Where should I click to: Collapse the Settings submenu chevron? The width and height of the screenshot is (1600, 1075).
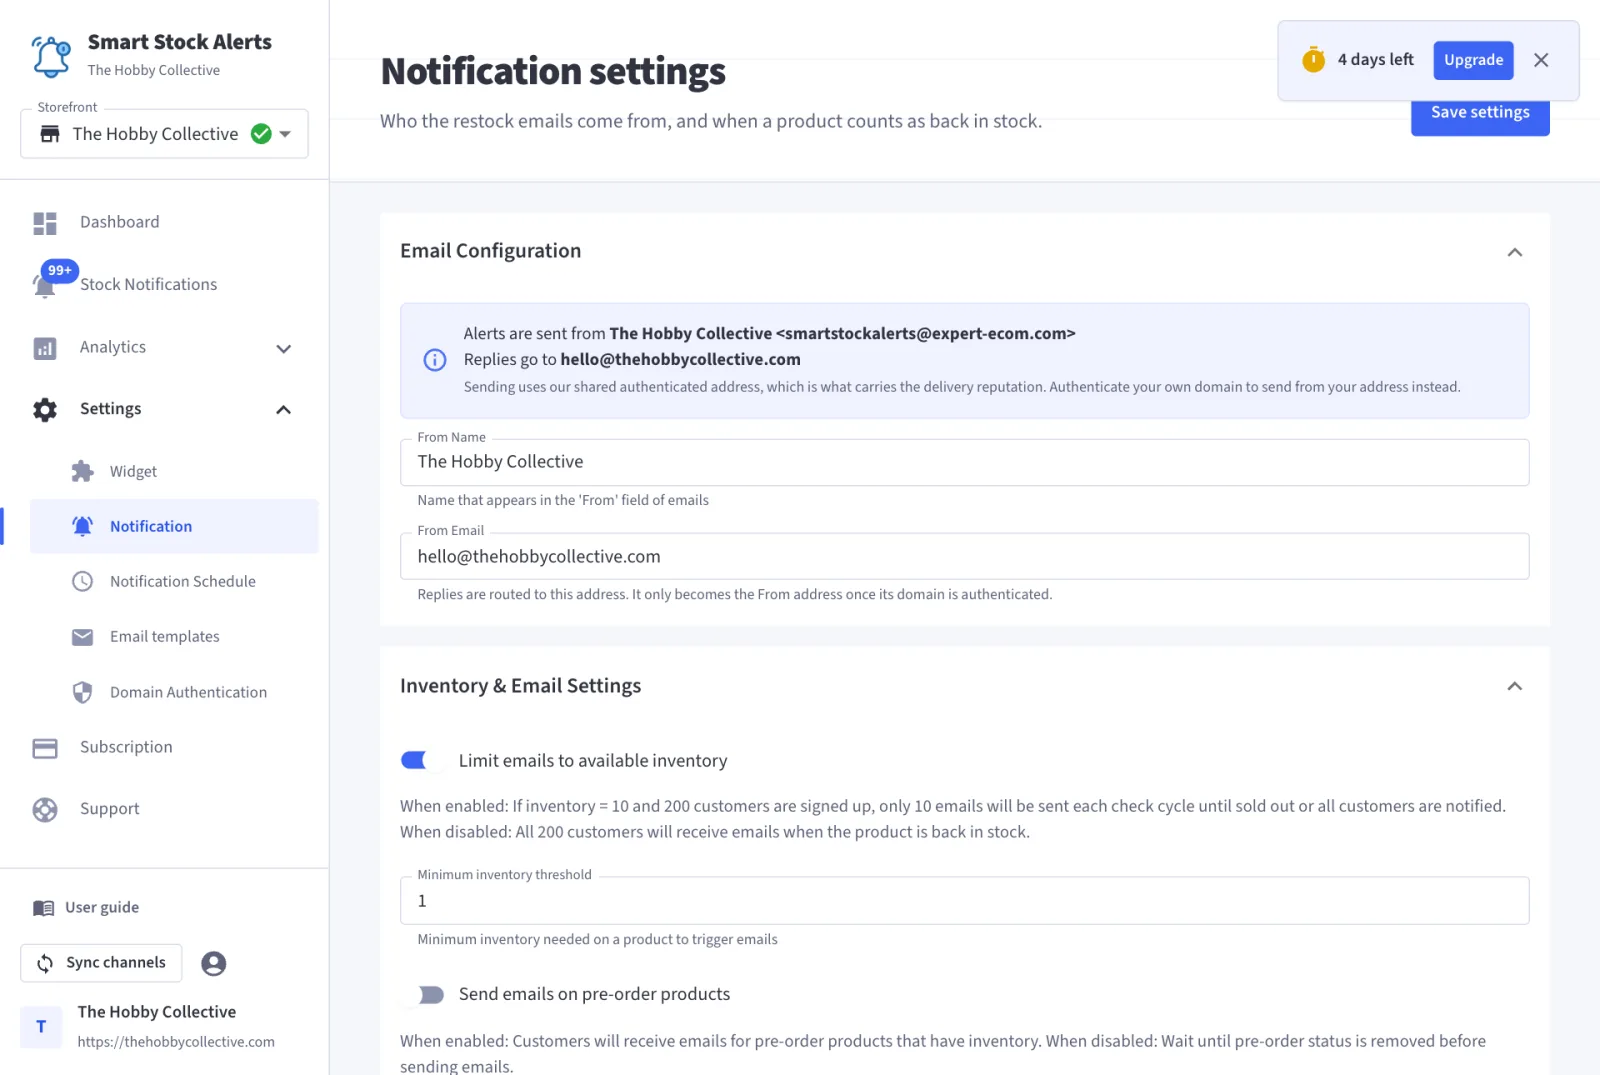(x=284, y=410)
